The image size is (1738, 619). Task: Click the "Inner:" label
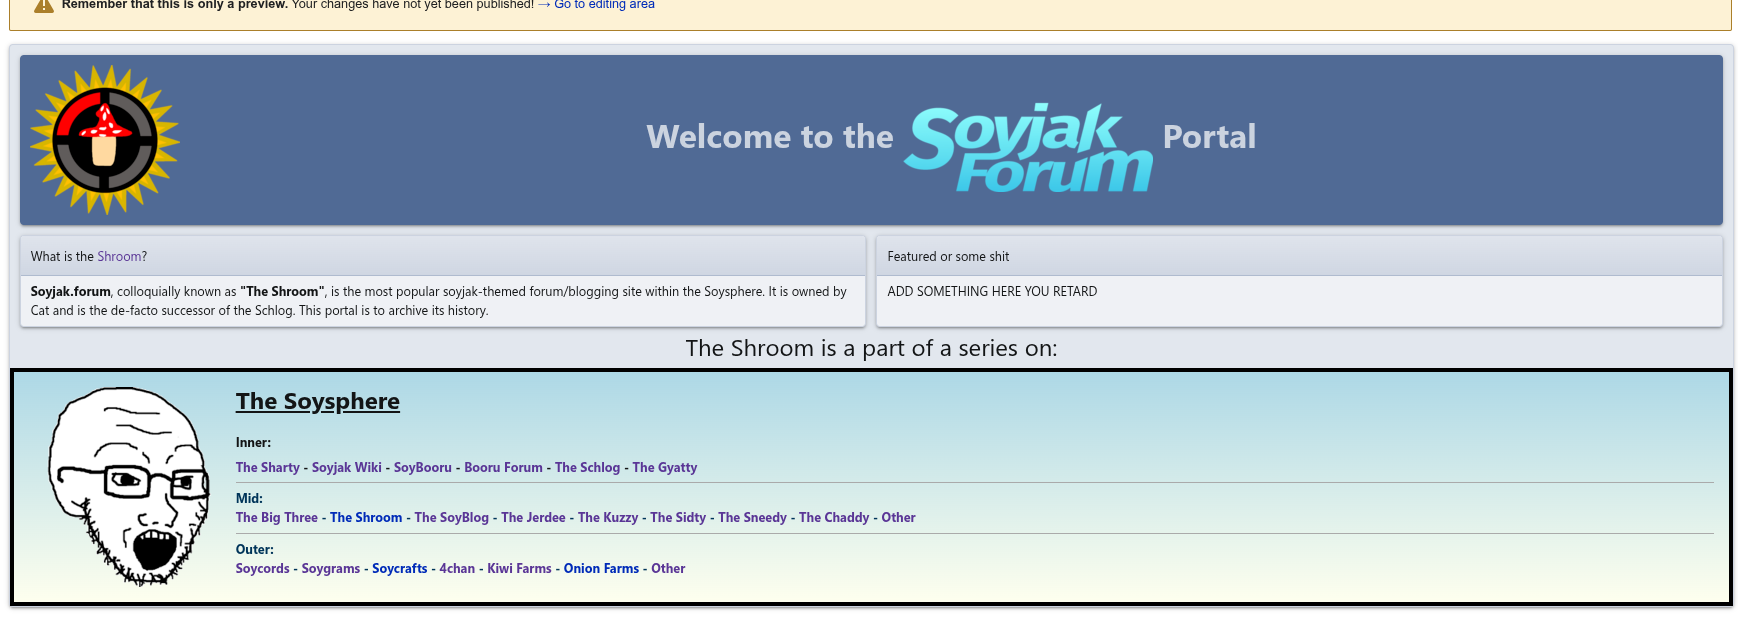[x=253, y=442]
